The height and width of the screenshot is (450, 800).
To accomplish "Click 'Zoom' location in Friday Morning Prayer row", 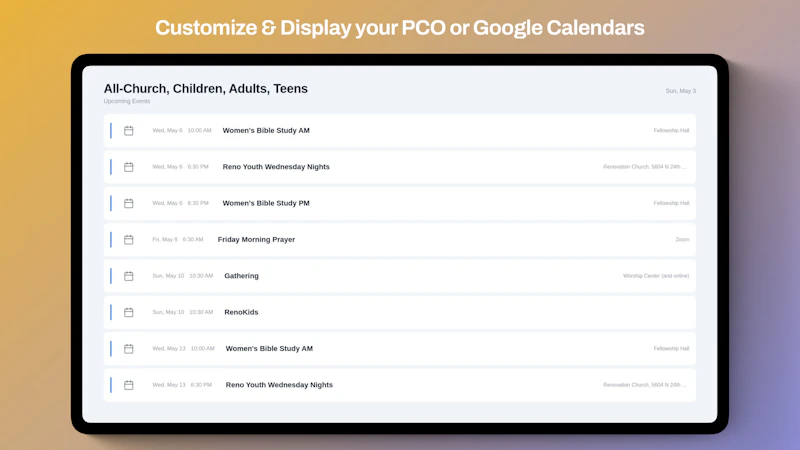I will click(682, 239).
